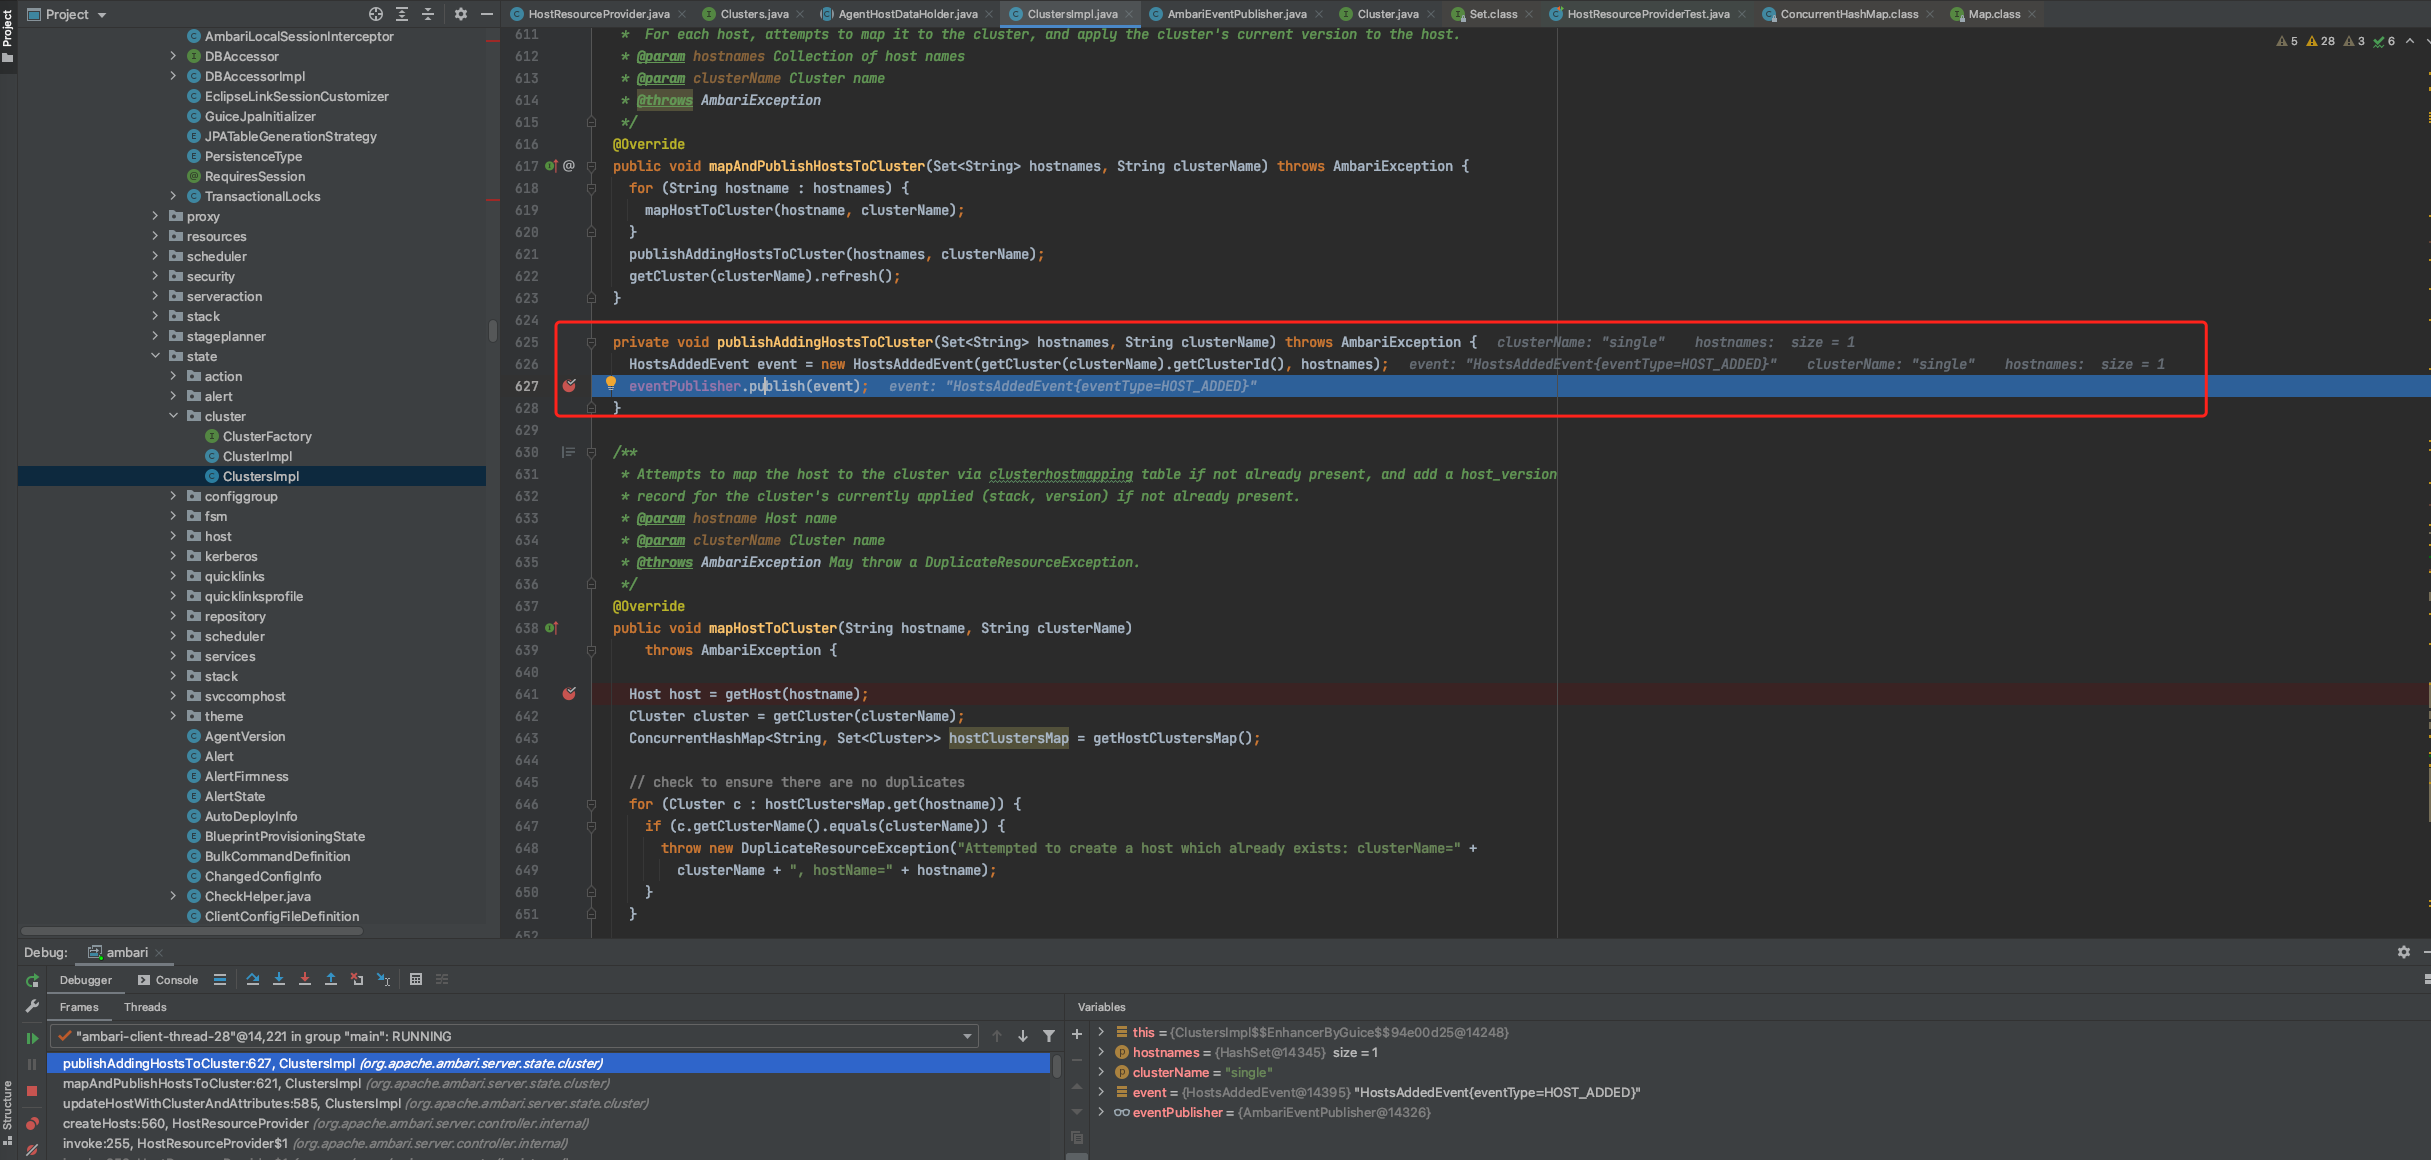The image size is (2431, 1160).
Task: Click the next frame down arrow
Action: 1022,1036
